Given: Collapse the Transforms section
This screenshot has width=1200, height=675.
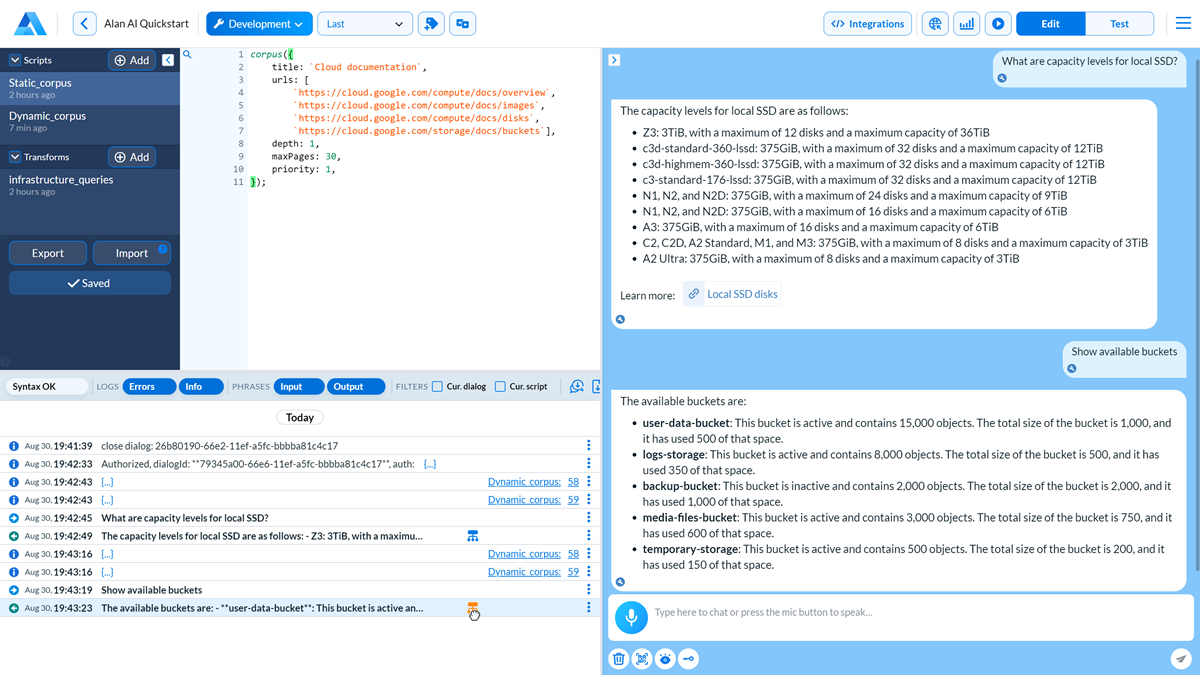Looking at the screenshot, I should tap(15, 157).
